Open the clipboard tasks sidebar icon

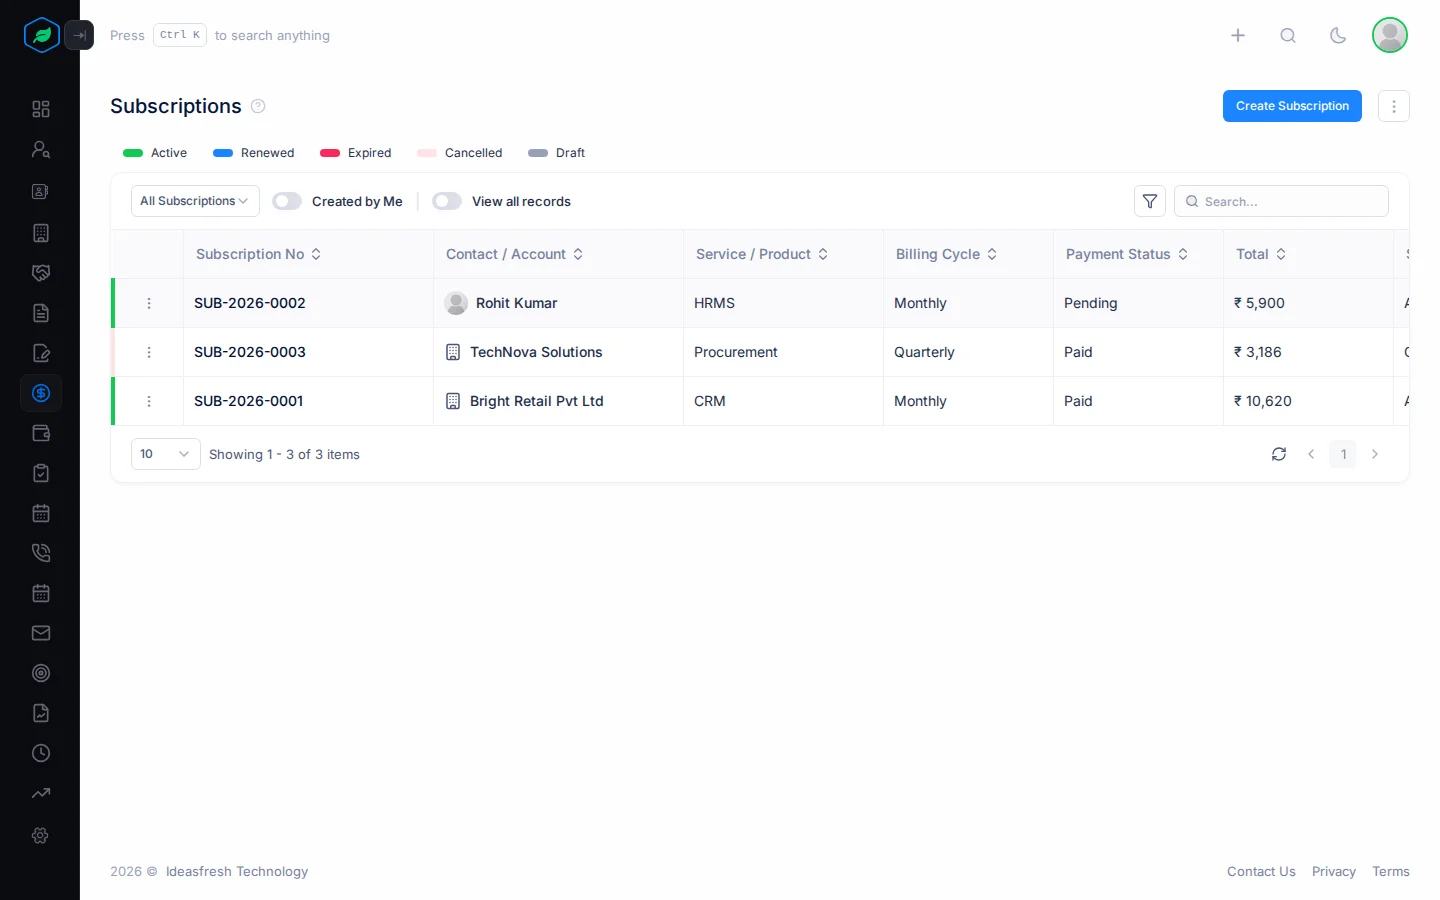[41, 473]
